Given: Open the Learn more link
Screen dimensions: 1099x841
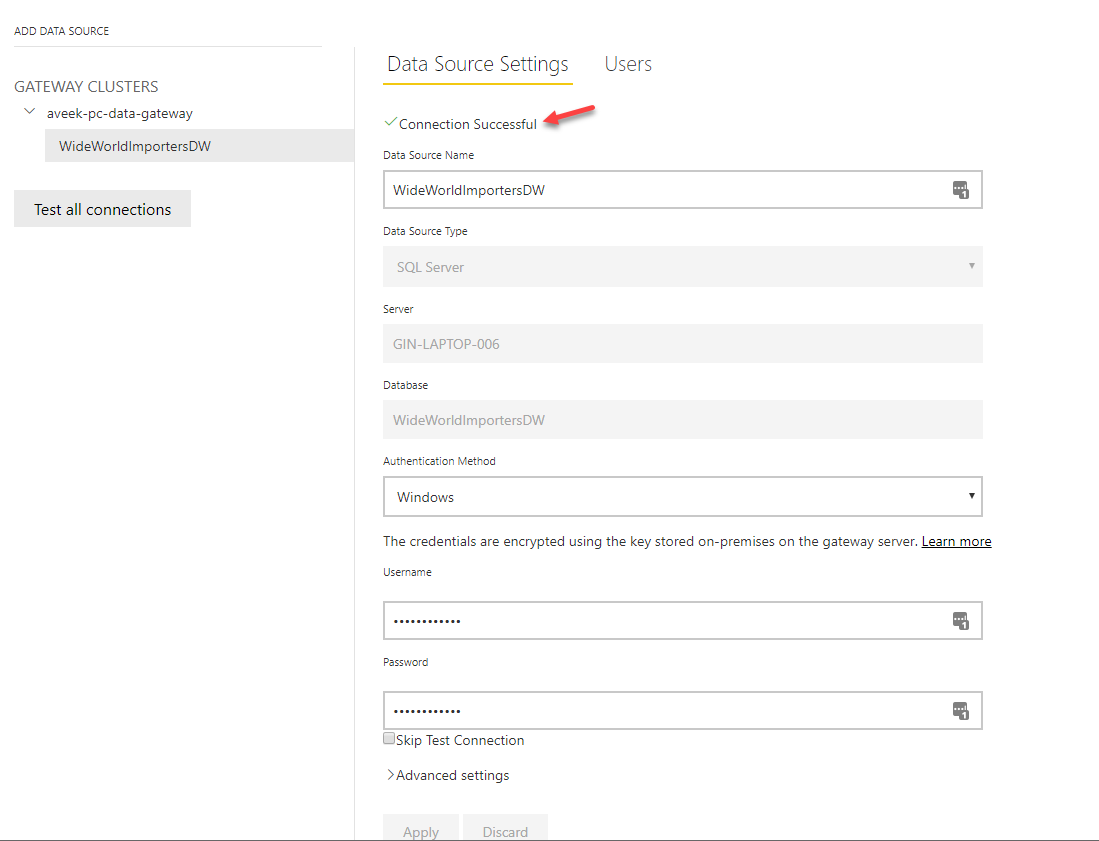Looking at the screenshot, I should [x=956, y=541].
